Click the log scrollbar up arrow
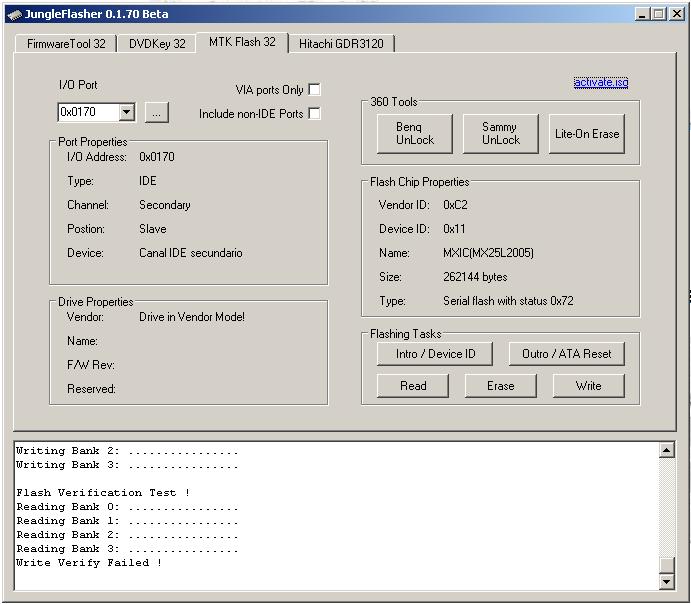 coord(667,450)
